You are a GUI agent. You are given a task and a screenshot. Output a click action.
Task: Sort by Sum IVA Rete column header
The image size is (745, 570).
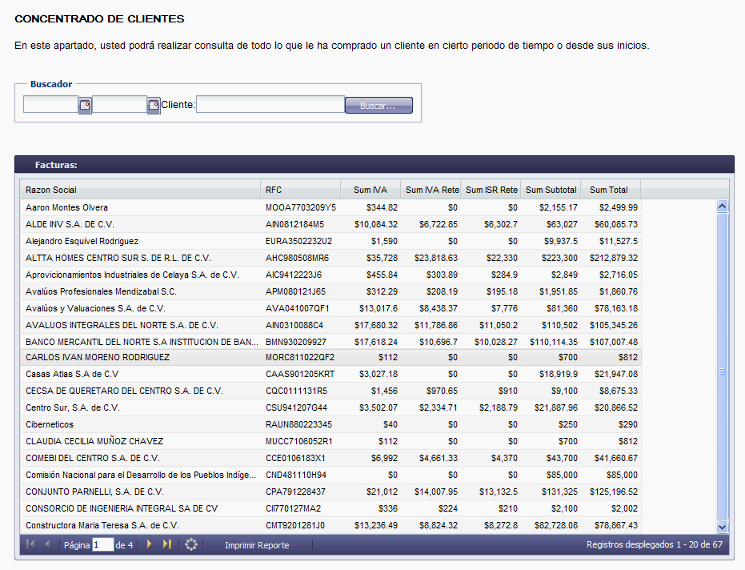pyautogui.click(x=431, y=190)
